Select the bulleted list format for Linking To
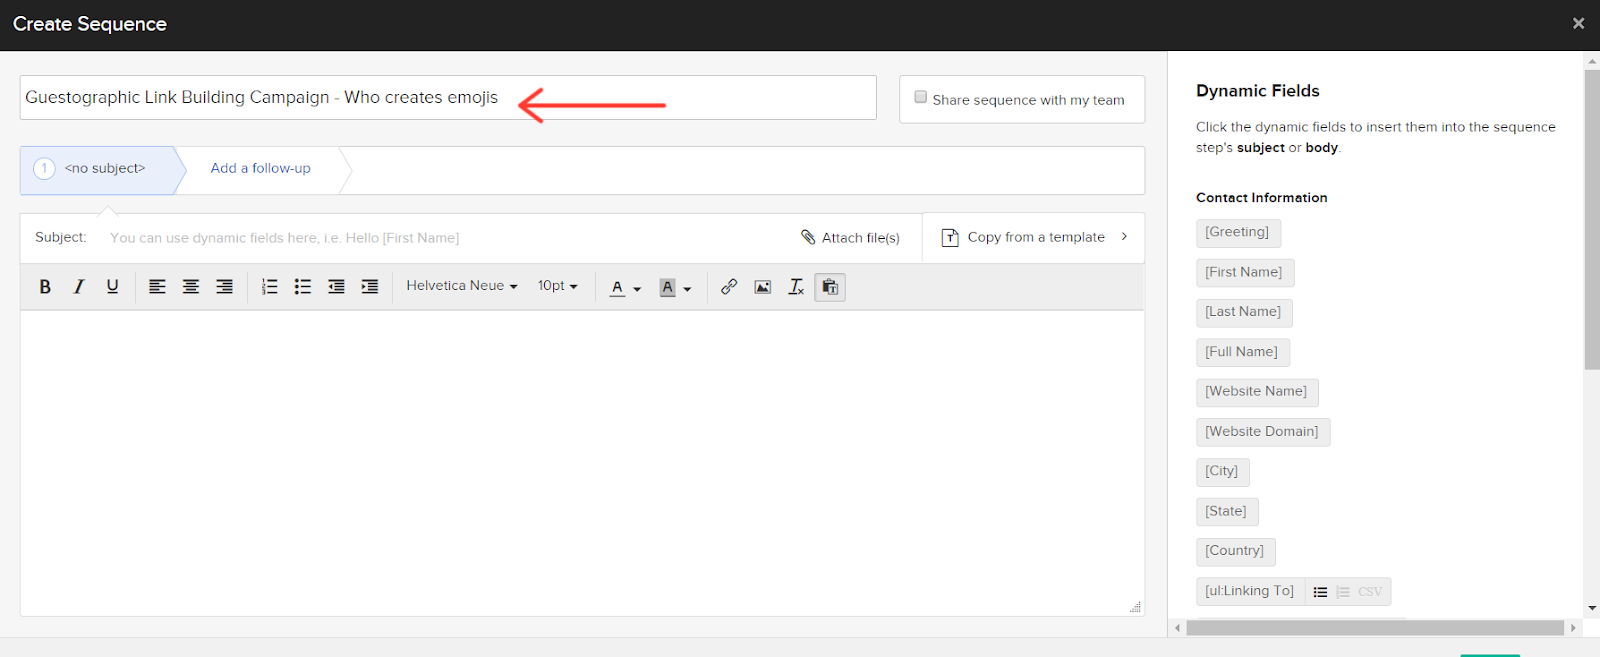This screenshot has height=657, width=1600. (1320, 592)
